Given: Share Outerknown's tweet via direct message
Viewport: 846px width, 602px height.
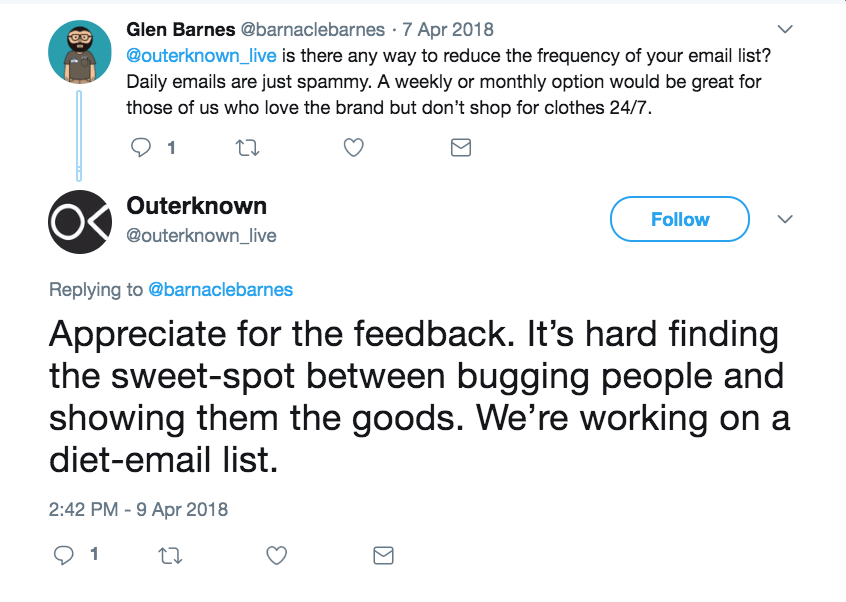Looking at the screenshot, I should point(383,554).
